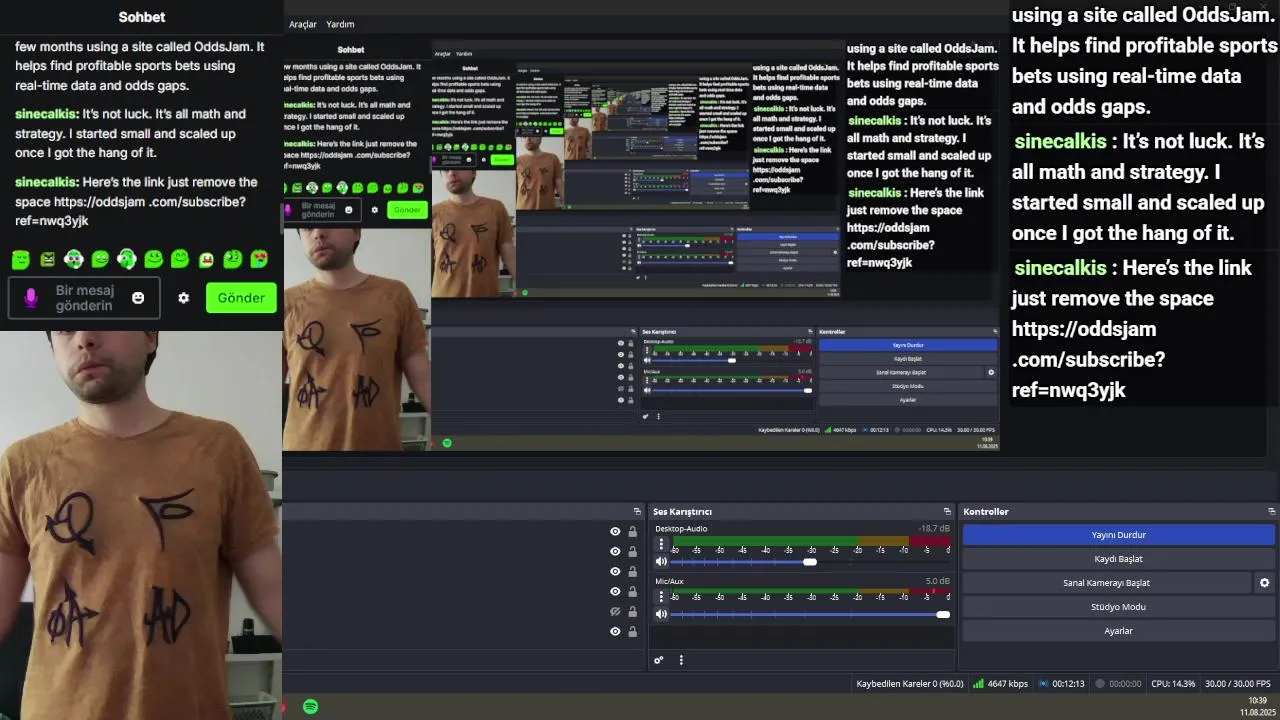The width and height of the screenshot is (1280, 720).
Task: Start recording with Kaydı Başlat
Action: 1118,559
